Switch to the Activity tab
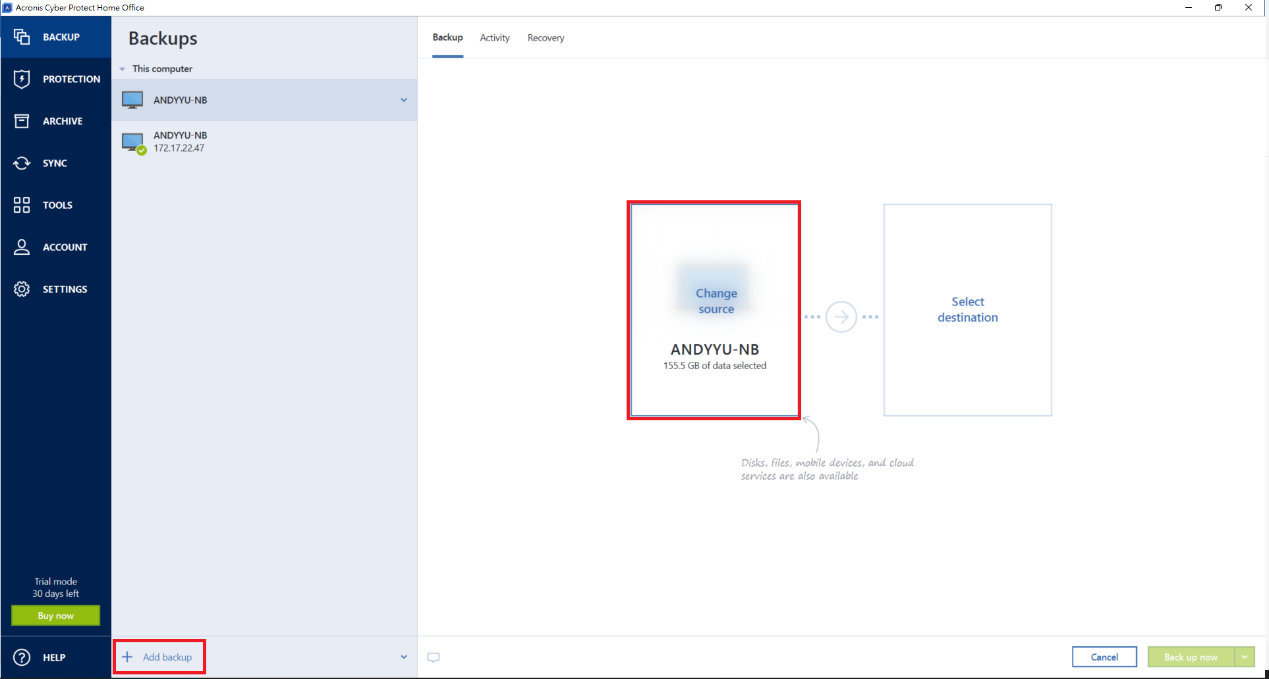Screen dimensions: 1269x679 (495, 38)
